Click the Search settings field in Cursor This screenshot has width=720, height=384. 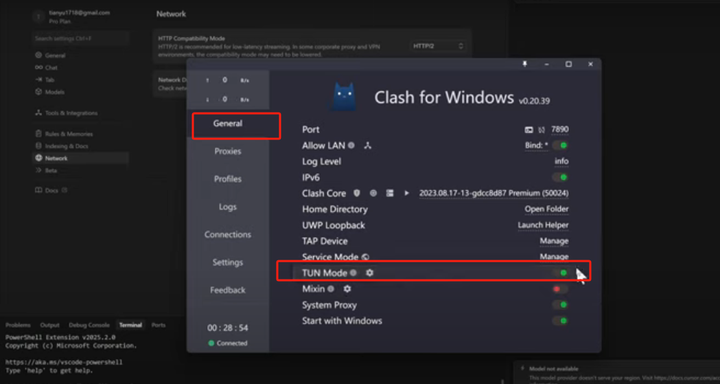[x=80, y=39]
